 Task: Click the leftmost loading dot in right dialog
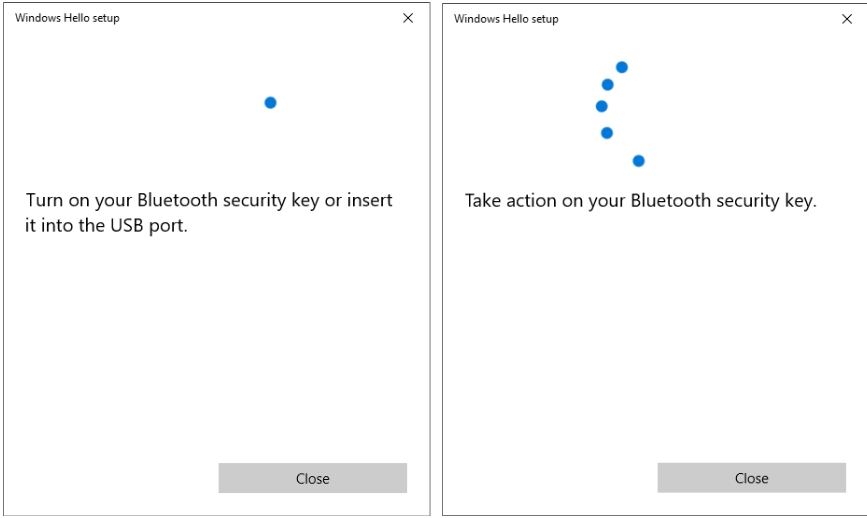[601, 106]
